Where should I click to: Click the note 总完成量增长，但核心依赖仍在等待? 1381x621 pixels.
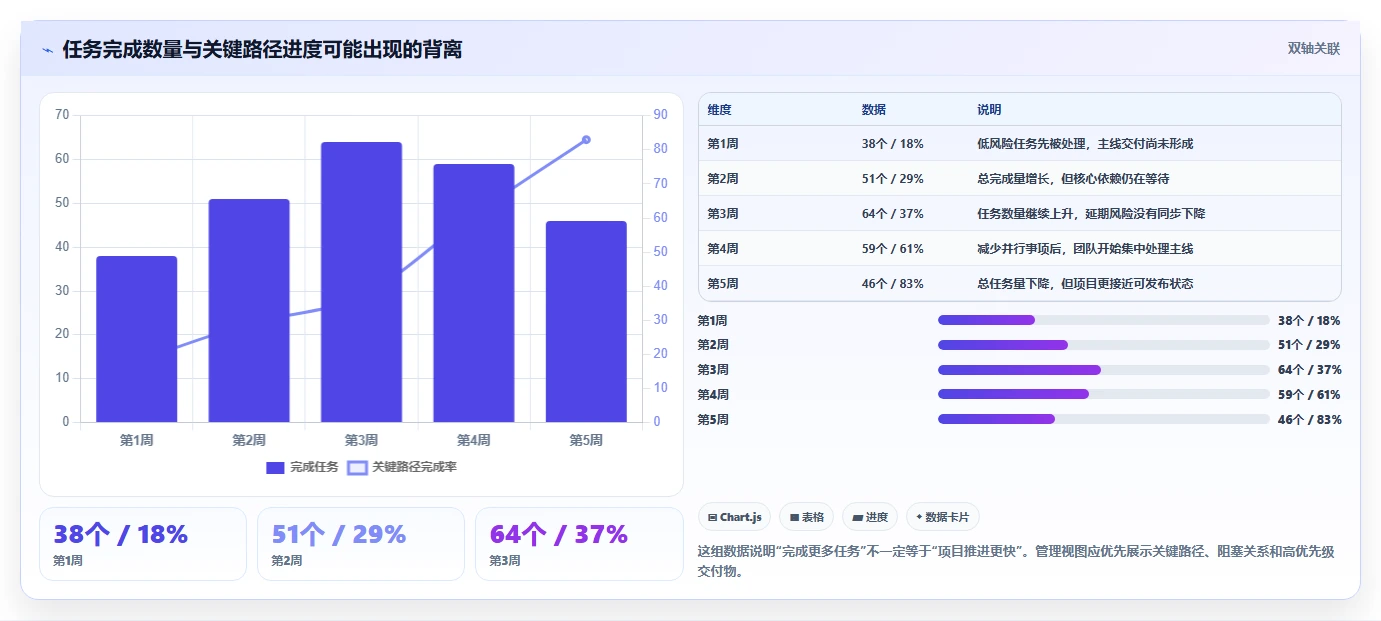(x=1073, y=179)
